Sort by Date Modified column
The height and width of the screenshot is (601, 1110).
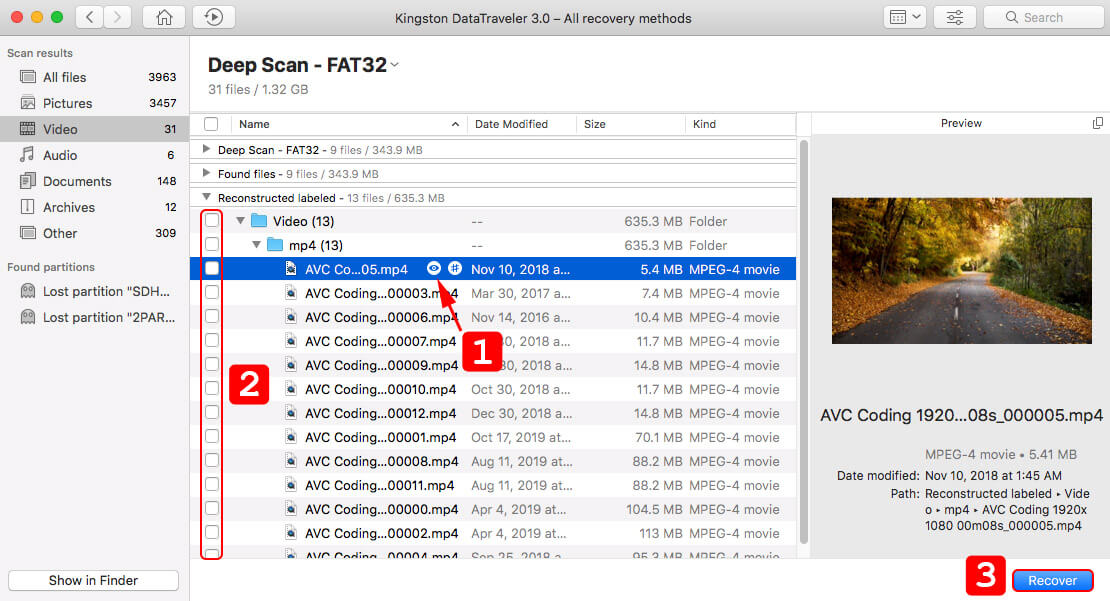(511, 124)
